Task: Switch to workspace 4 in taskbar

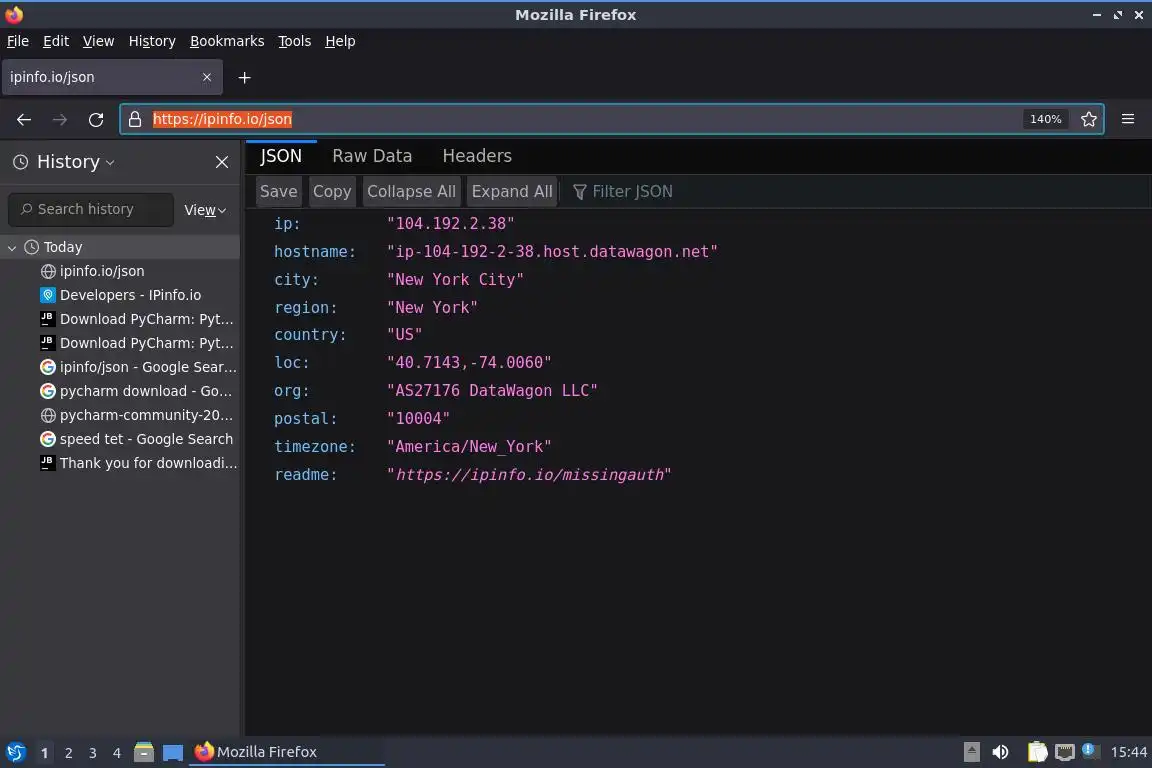Action: [117, 753]
